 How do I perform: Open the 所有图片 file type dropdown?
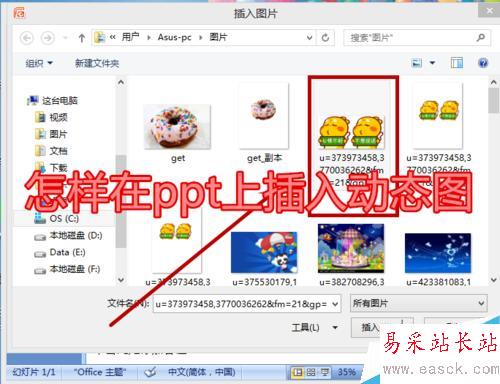(419, 303)
